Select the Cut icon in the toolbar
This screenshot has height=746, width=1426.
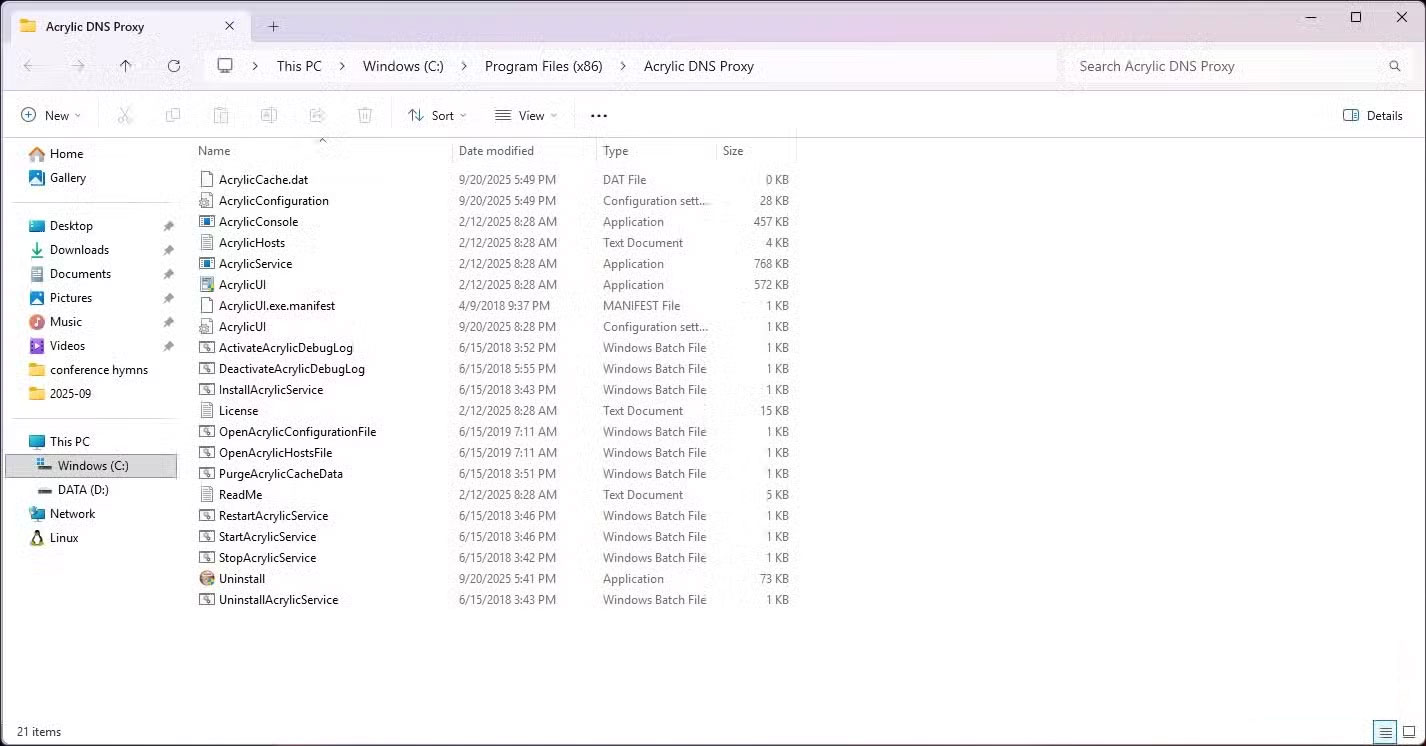pyautogui.click(x=124, y=115)
